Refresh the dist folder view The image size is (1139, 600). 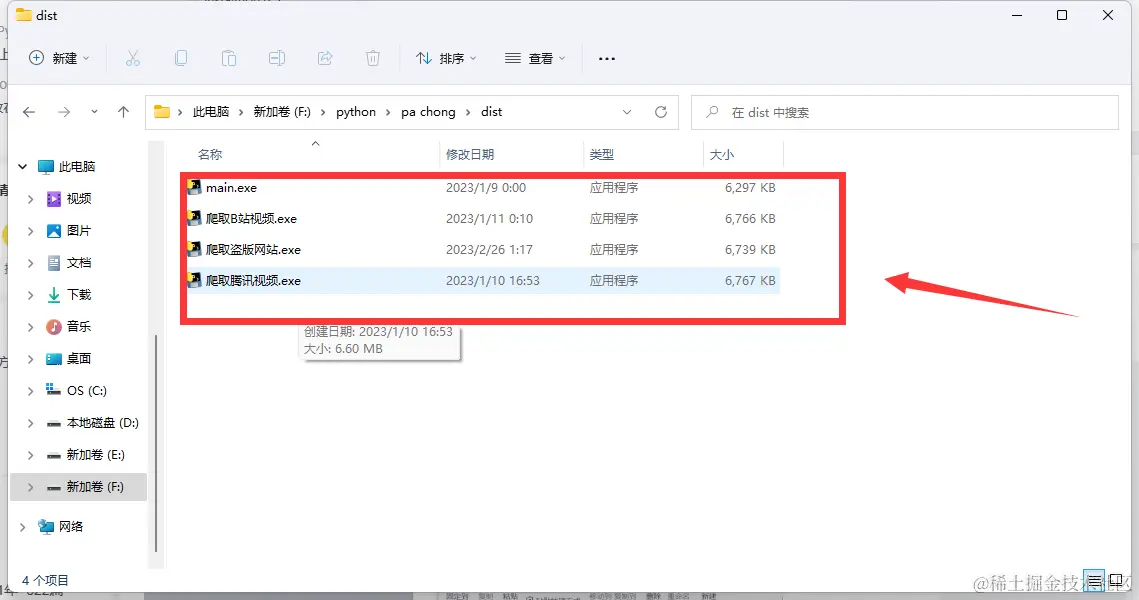coord(660,112)
